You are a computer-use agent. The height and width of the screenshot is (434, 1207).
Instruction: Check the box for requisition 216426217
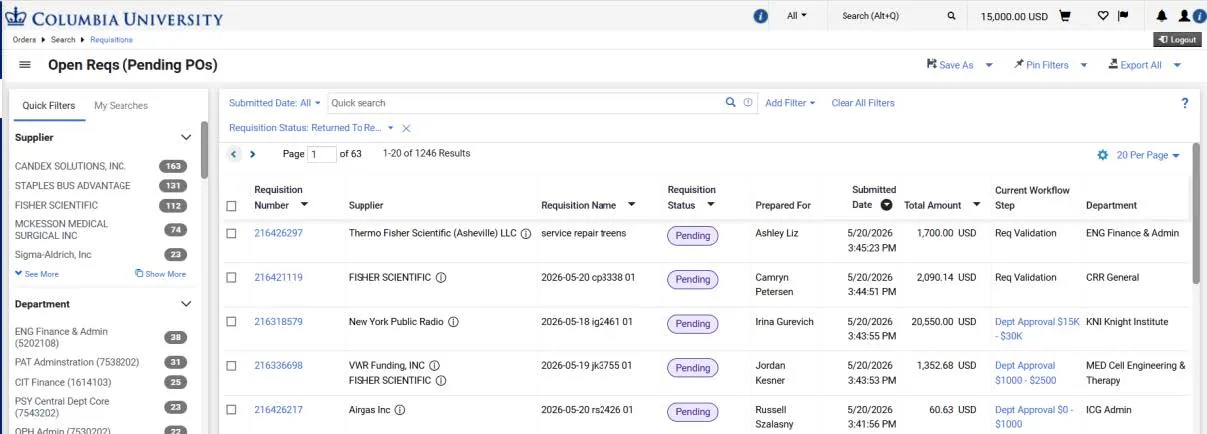[232, 409]
